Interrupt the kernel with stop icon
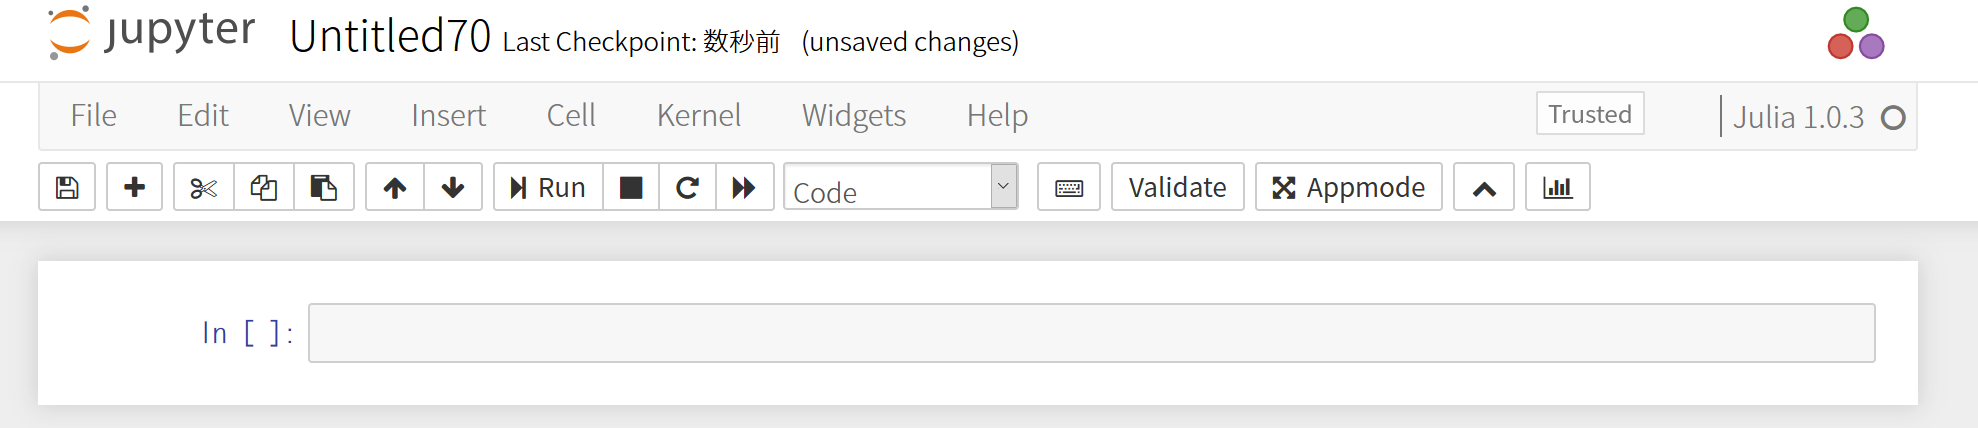This screenshot has height=428, width=1978. pos(631,187)
